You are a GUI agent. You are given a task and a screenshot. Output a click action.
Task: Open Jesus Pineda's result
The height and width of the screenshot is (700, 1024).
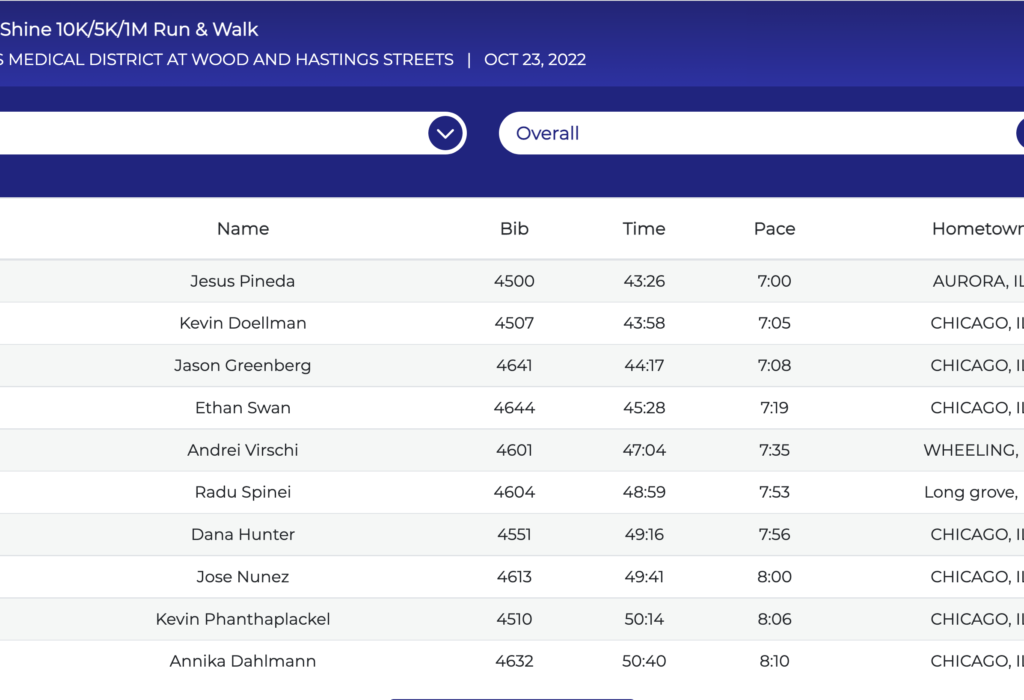(243, 281)
